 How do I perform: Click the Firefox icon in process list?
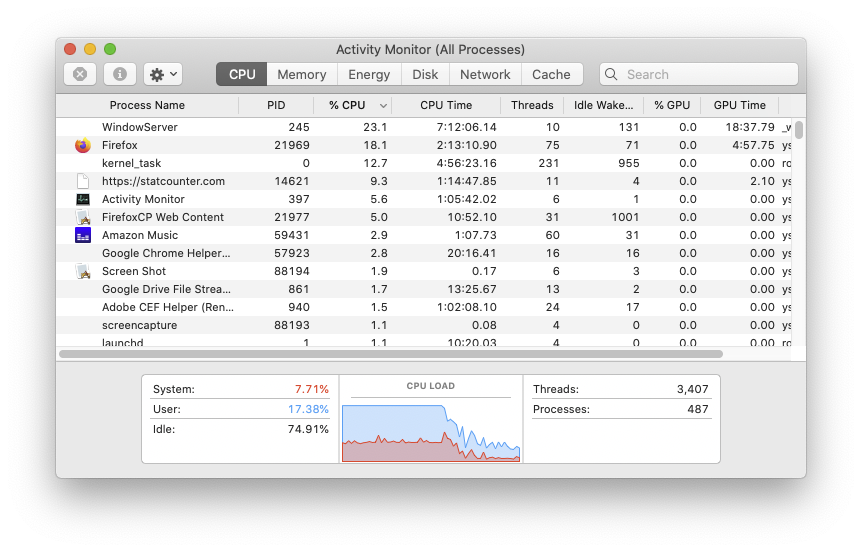click(82, 145)
